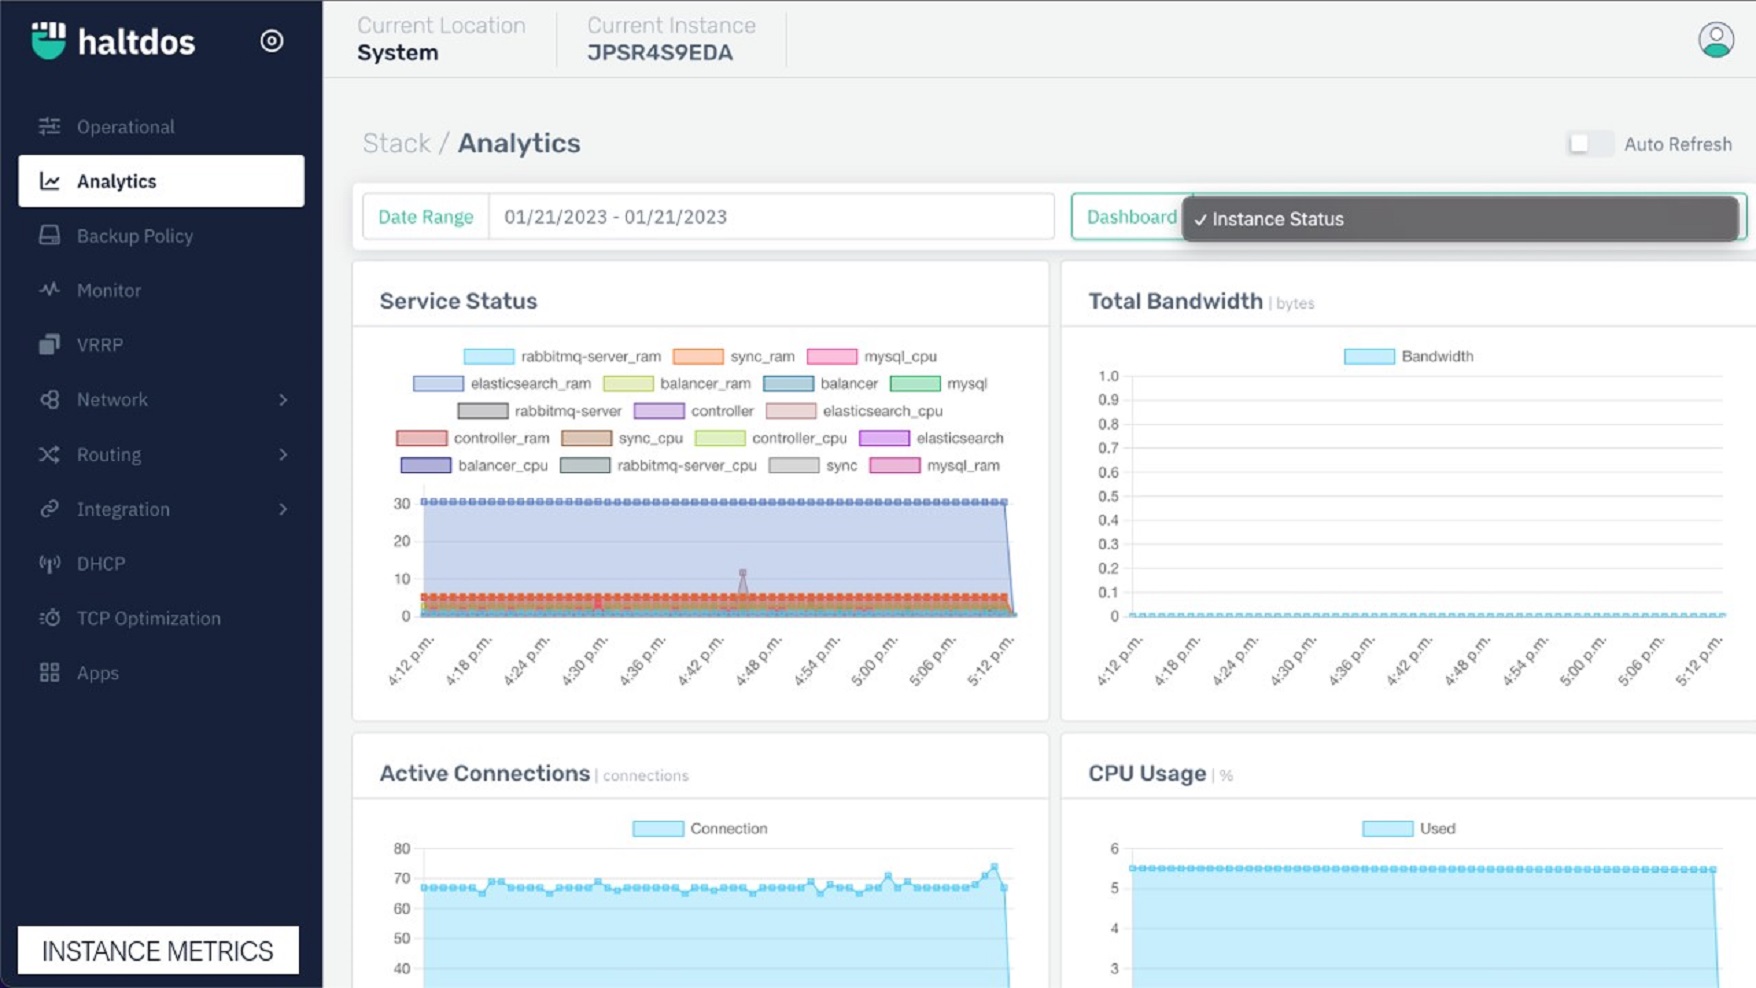Click the Apps grid icon

[x=49, y=672]
